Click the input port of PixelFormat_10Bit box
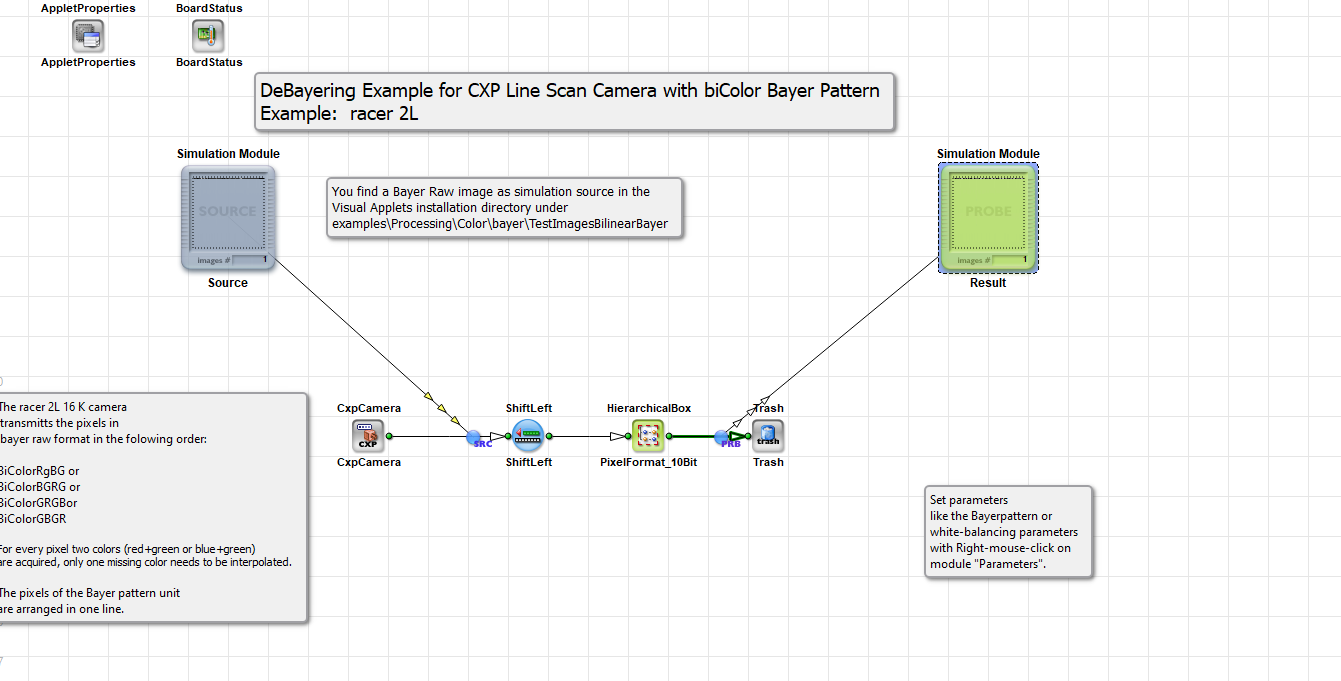 point(628,436)
